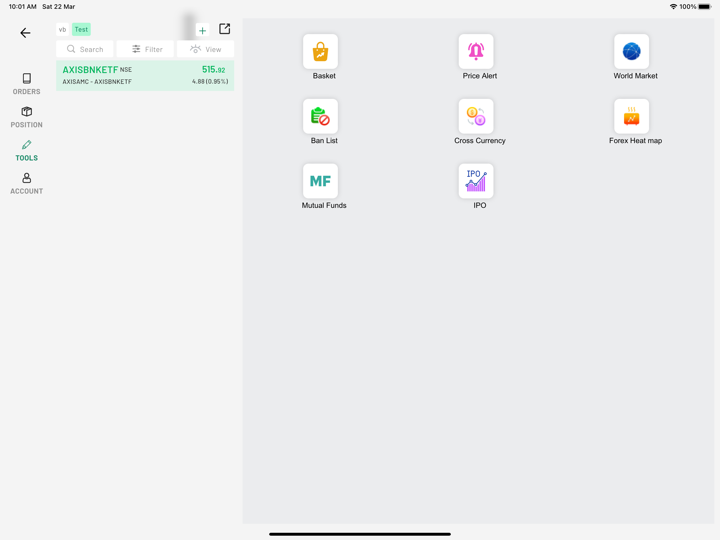Open the Price Alert tool
Image resolution: width=720 pixels, height=540 pixels.
(476, 51)
